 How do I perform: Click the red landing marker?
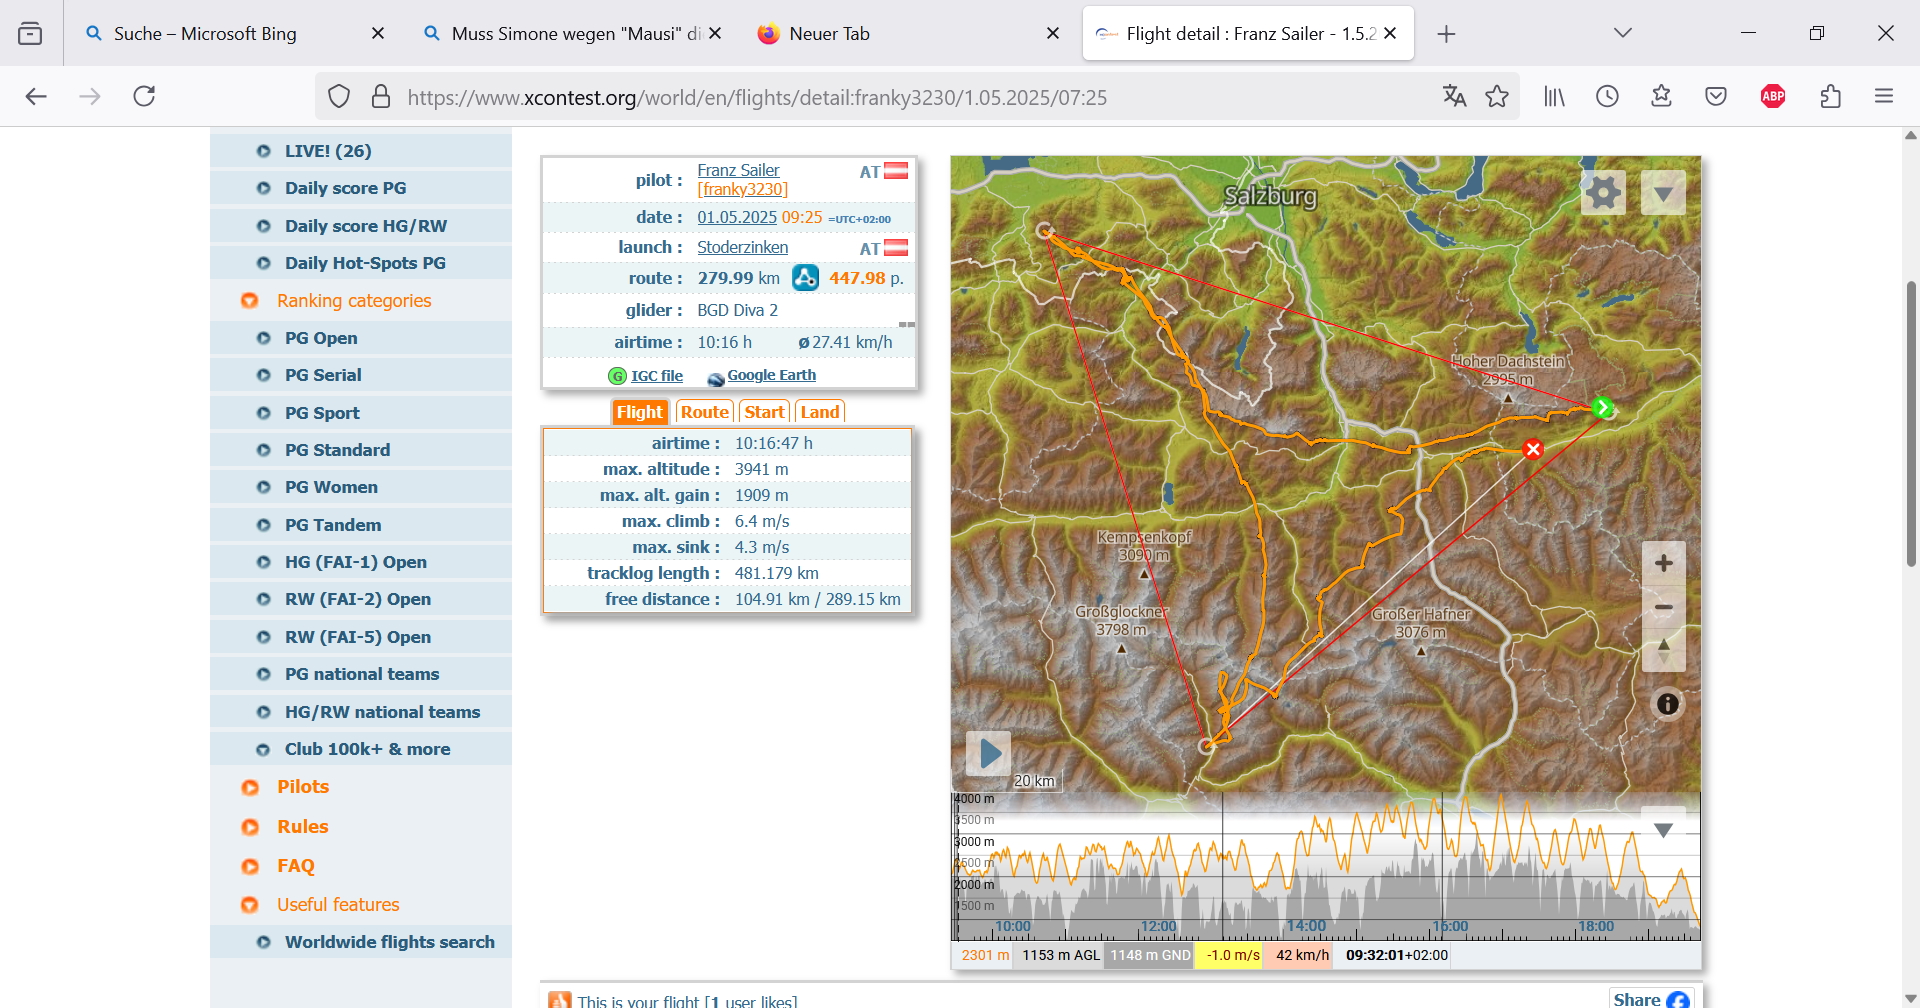[1532, 449]
